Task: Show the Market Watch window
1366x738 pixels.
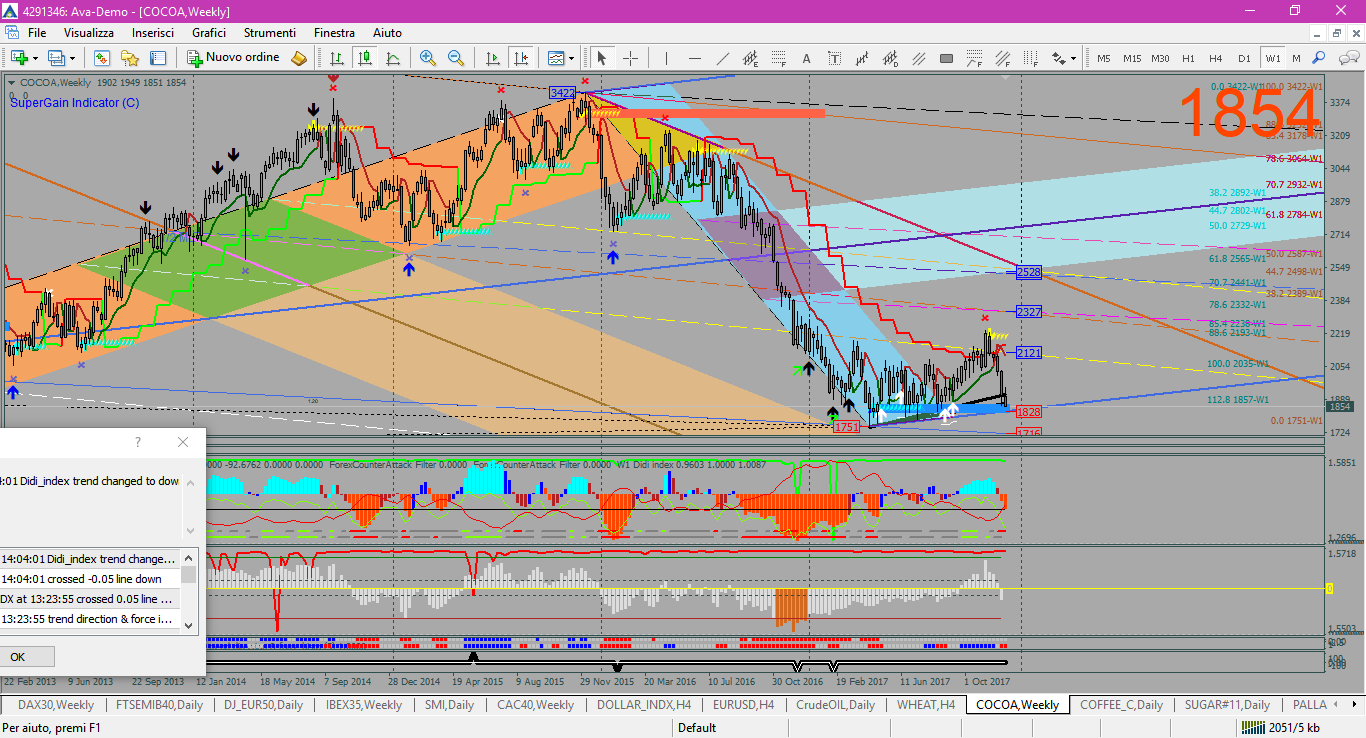Action: pyautogui.click(x=102, y=58)
